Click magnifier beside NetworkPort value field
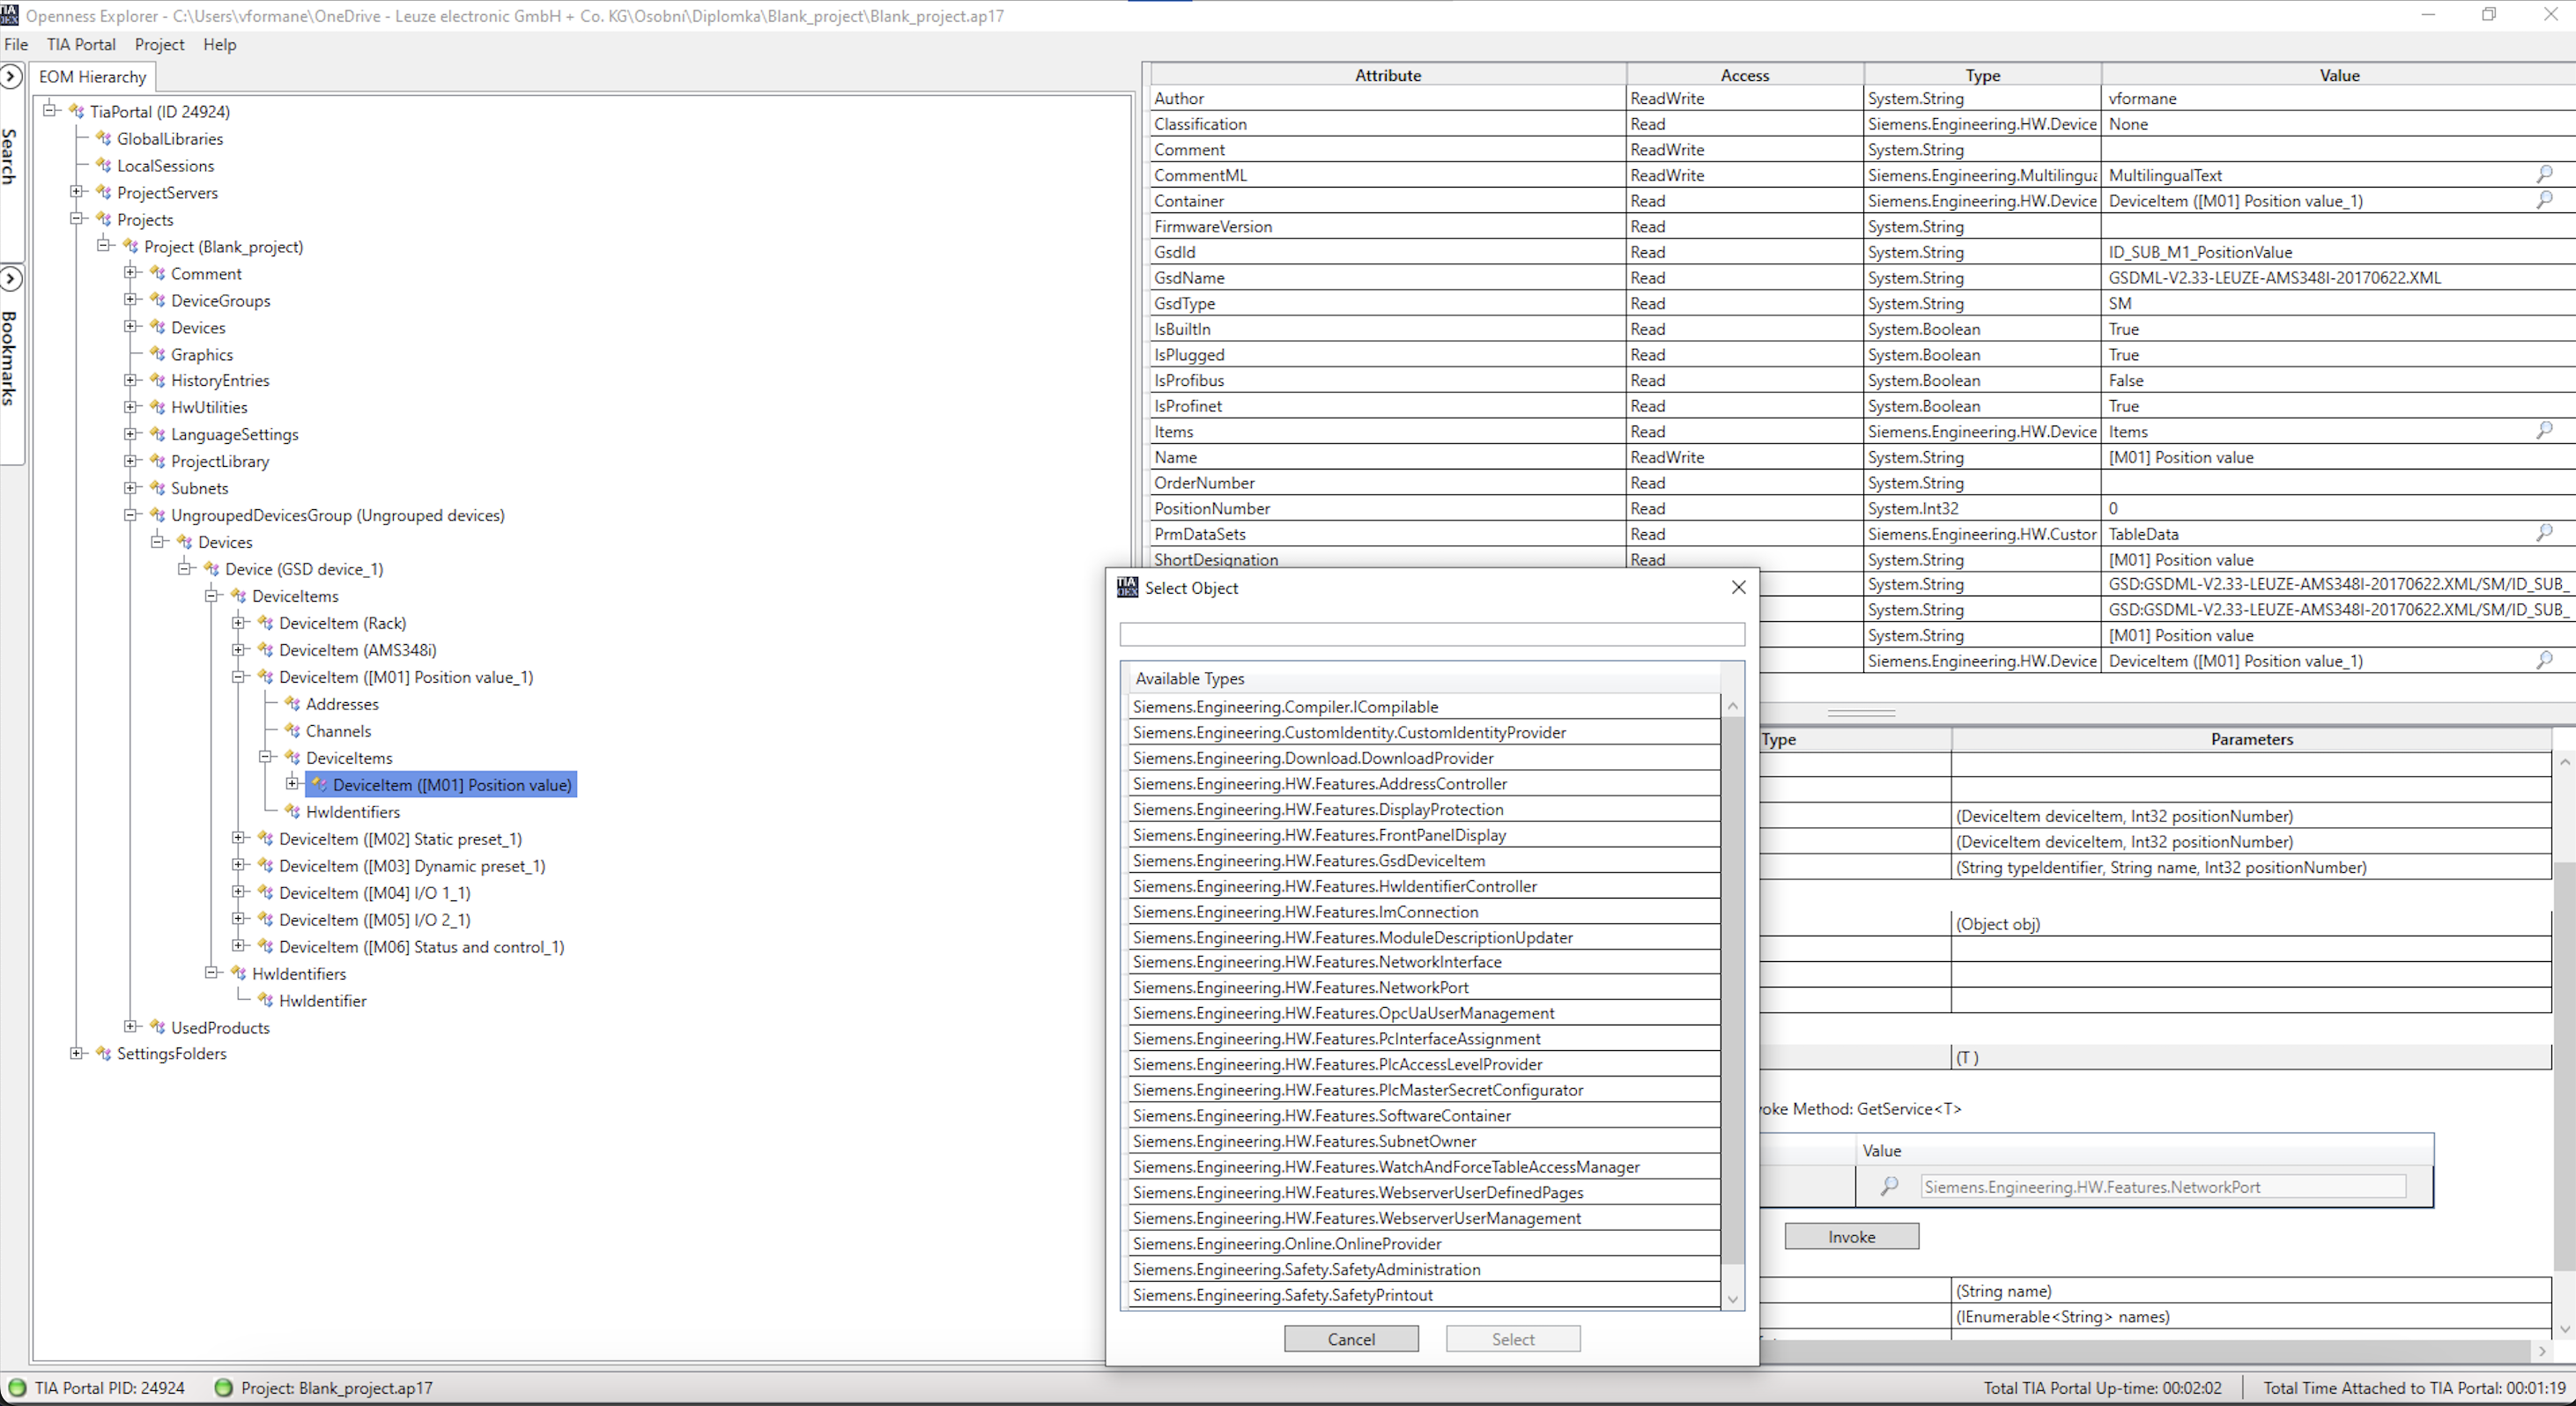This screenshot has width=2576, height=1406. (x=1889, y=1186)
